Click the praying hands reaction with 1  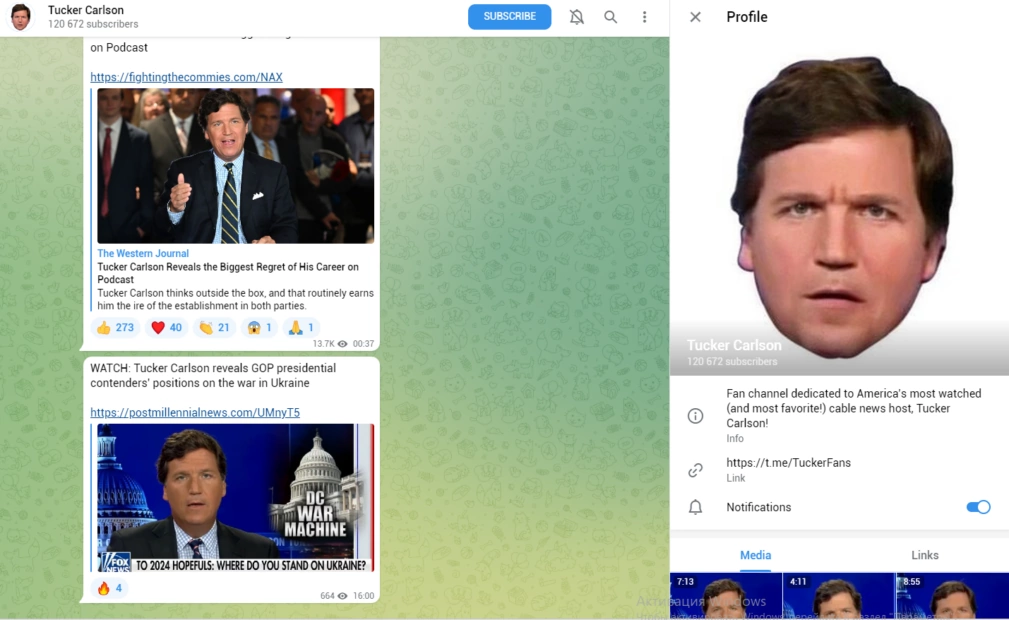301,327
